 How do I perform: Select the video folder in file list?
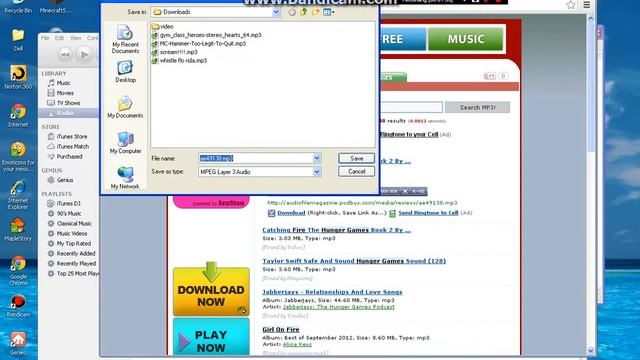pos(162,27)
